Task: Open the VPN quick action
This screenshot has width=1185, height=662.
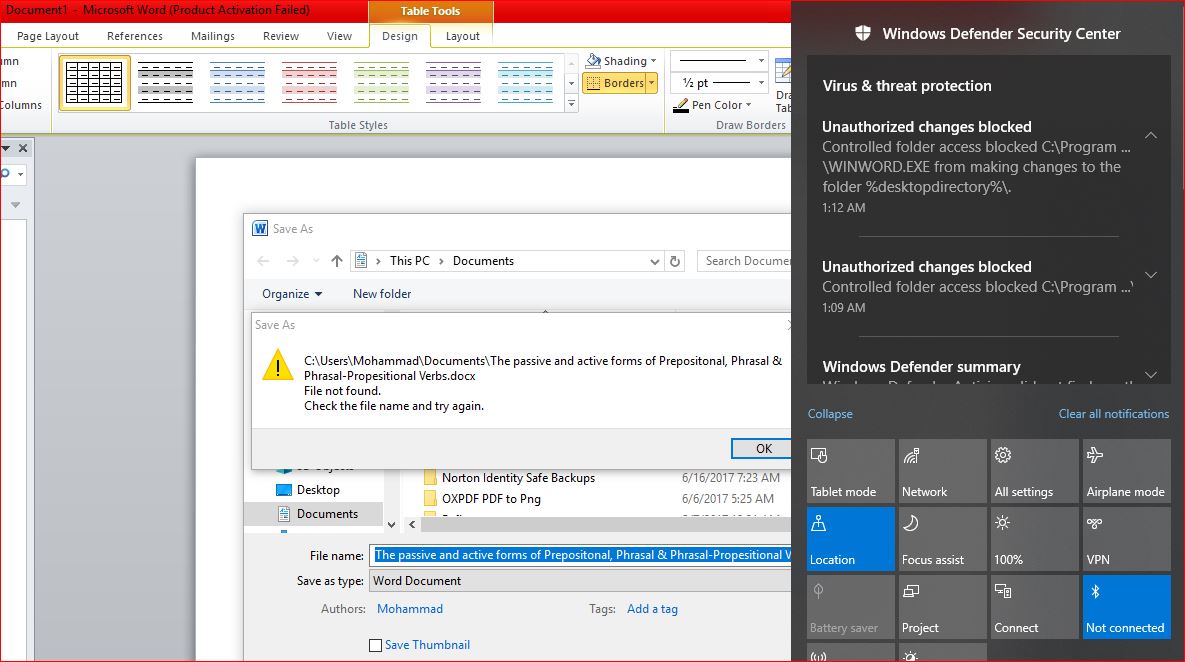Action: coord(1127,539)
